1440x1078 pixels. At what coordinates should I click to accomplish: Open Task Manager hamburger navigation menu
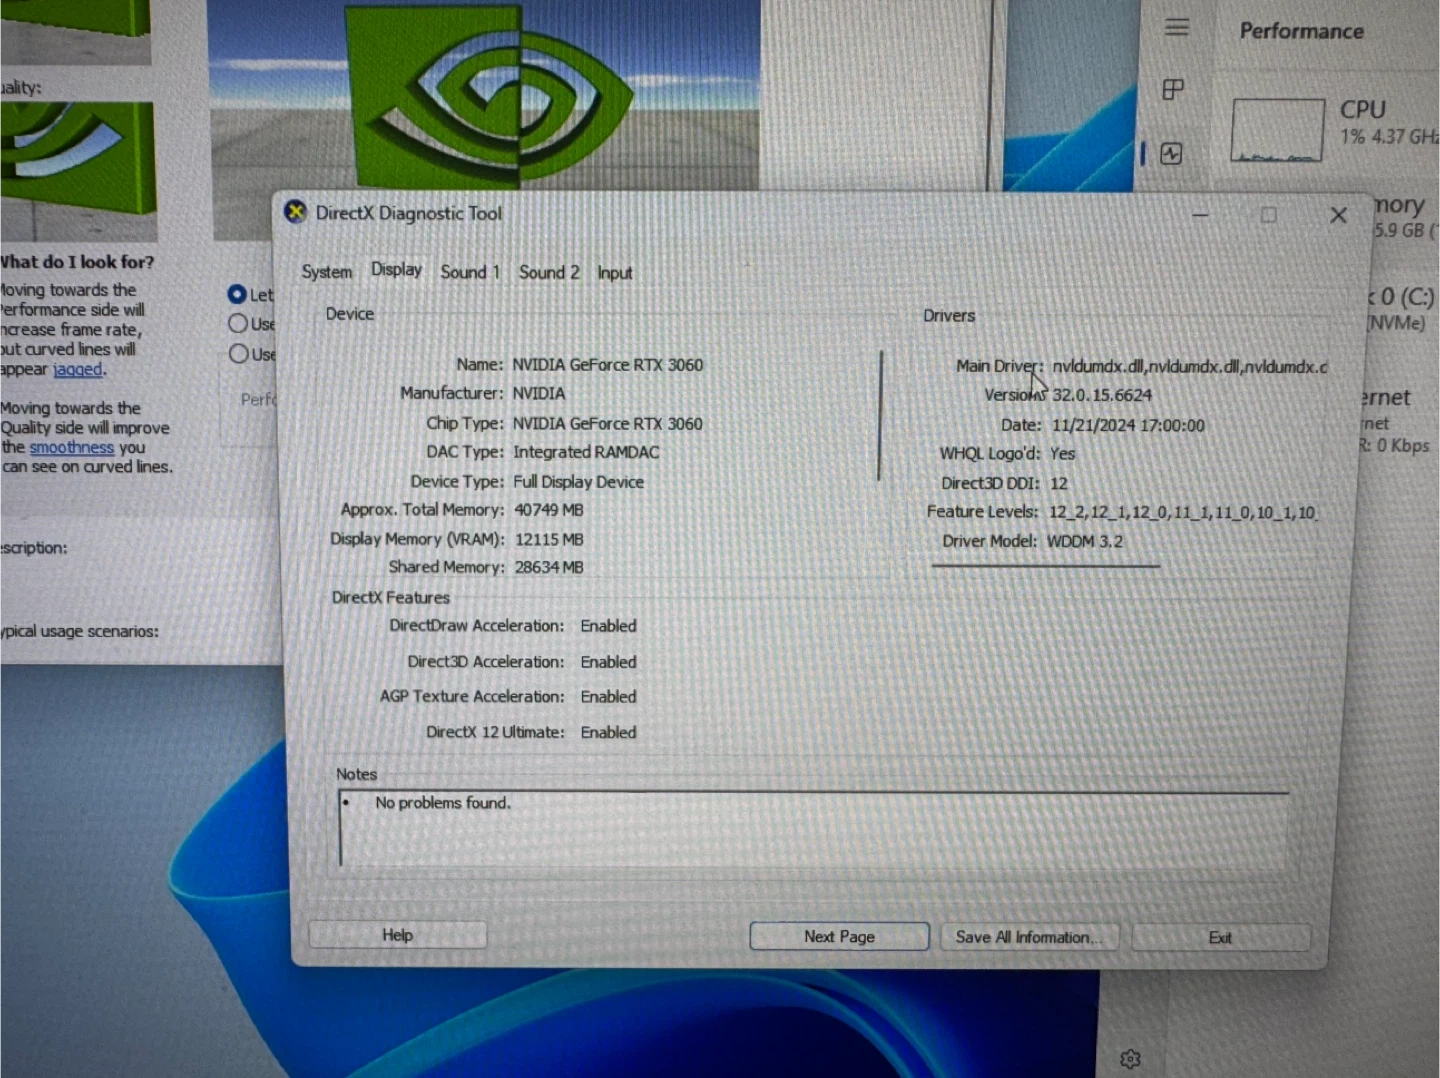[1177, 28]
